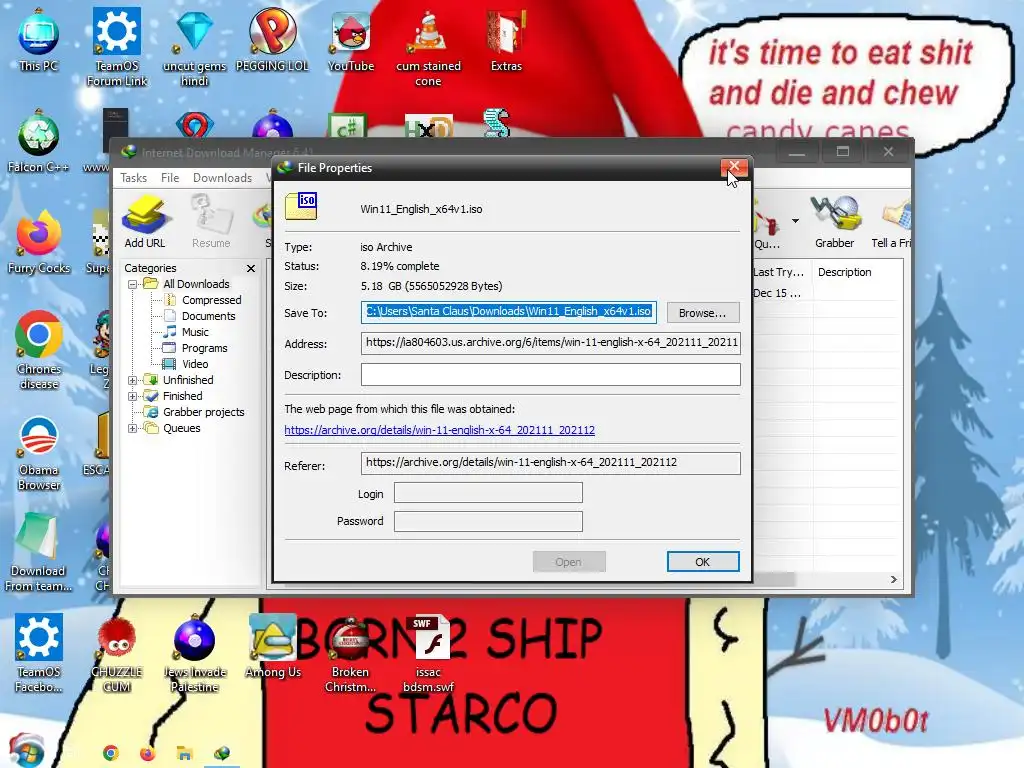Expand the Queues category node
The image size is (1024, 768).
click(133, 428)
